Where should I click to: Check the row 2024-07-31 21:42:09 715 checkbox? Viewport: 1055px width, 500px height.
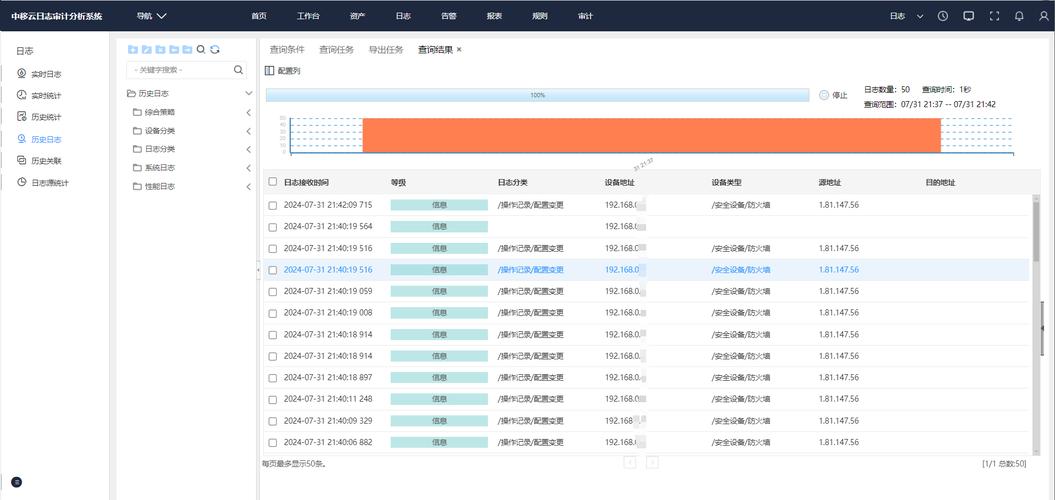[x=272, y=205]
